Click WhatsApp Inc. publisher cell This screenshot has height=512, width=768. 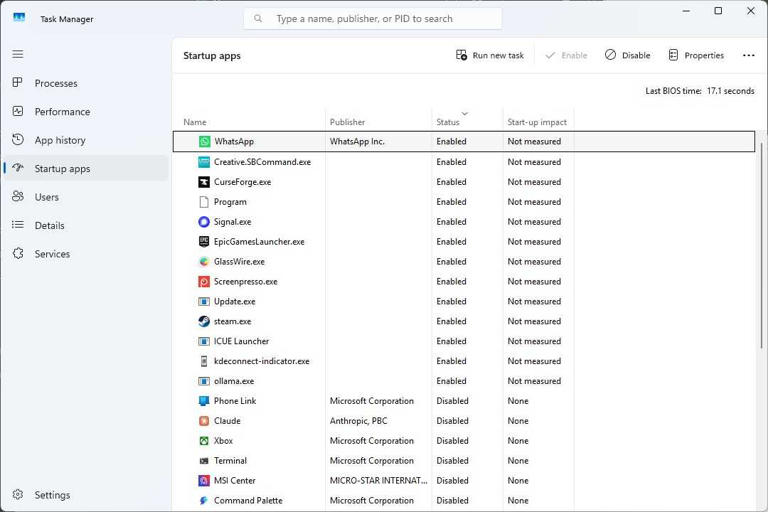(x=357, y=142)
